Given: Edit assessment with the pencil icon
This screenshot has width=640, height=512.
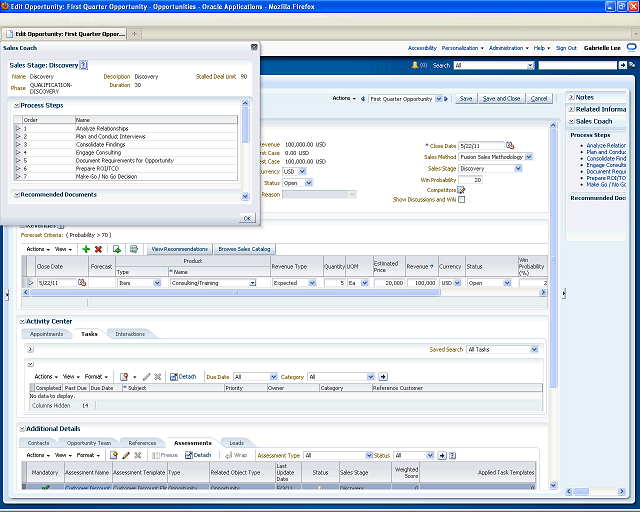Looking at the screenshot, I should tap(126, 455).
